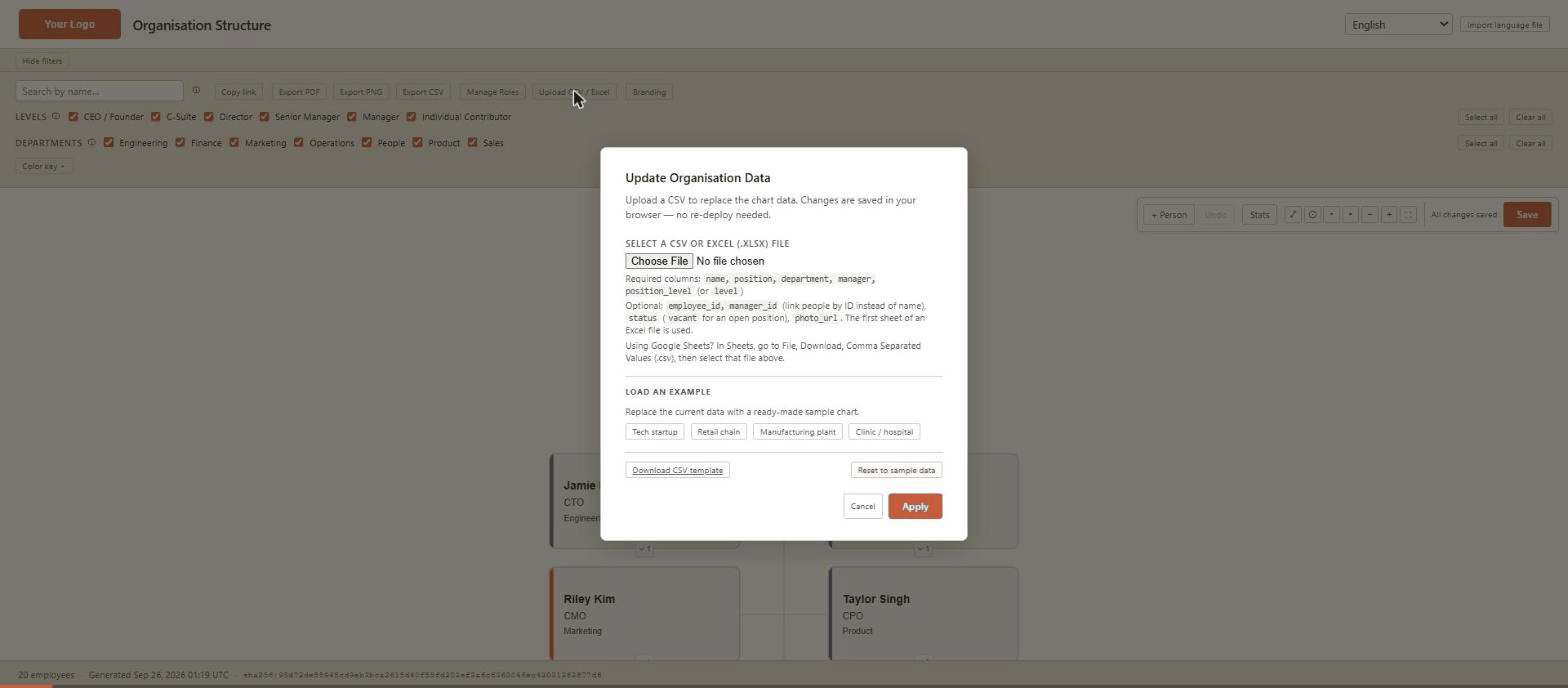This screenshot has height=688, width=1568.
Task: Click Download CSV template link
Action: point(677,470)
